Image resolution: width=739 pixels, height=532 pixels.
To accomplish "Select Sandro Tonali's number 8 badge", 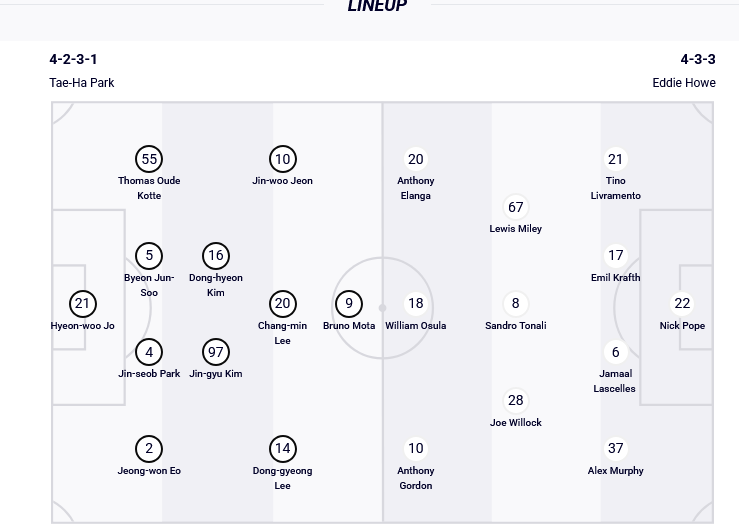I will coord(516,303).
